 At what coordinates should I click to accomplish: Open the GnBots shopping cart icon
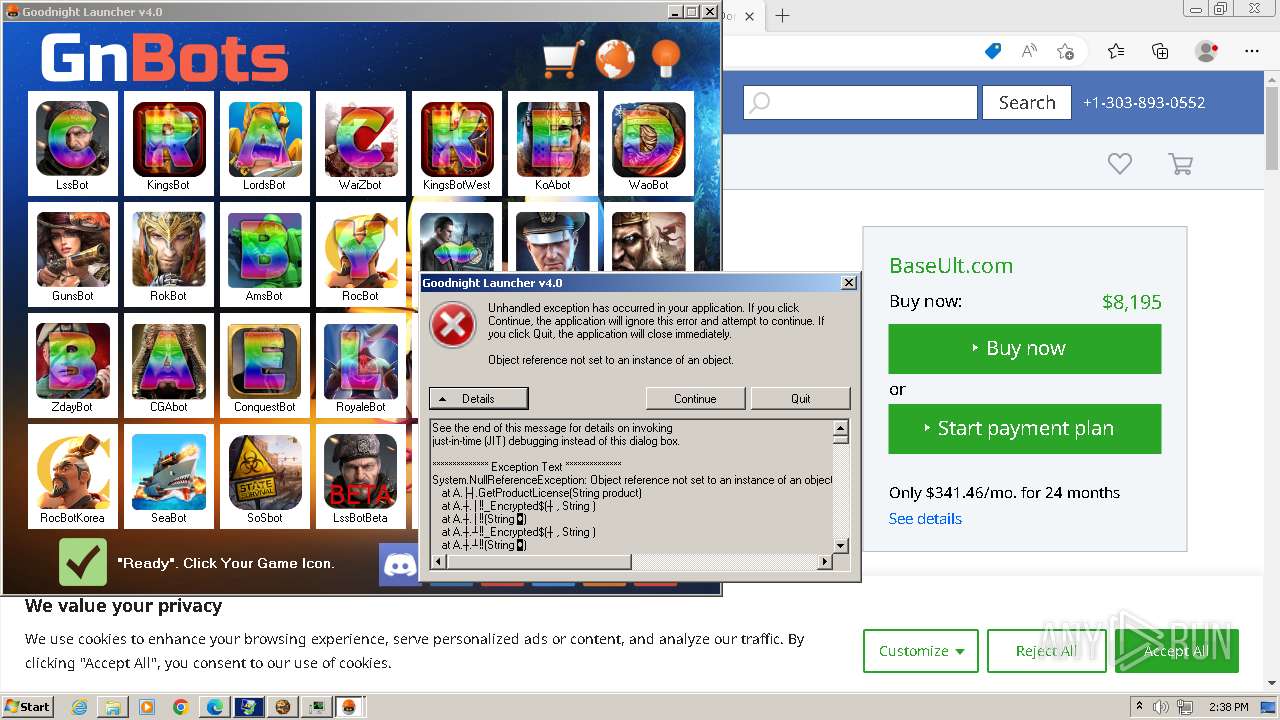(563, 59)
